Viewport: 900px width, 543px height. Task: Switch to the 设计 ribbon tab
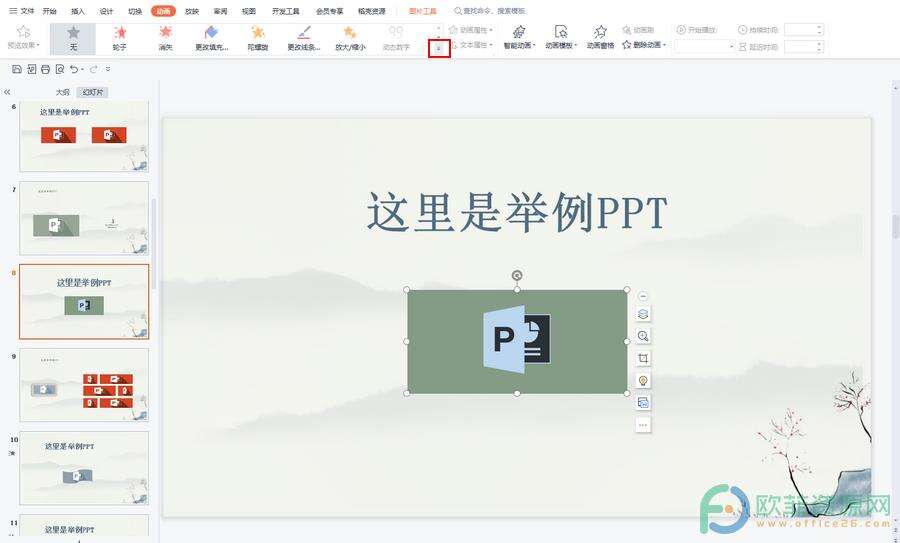(x=106, y=11)
